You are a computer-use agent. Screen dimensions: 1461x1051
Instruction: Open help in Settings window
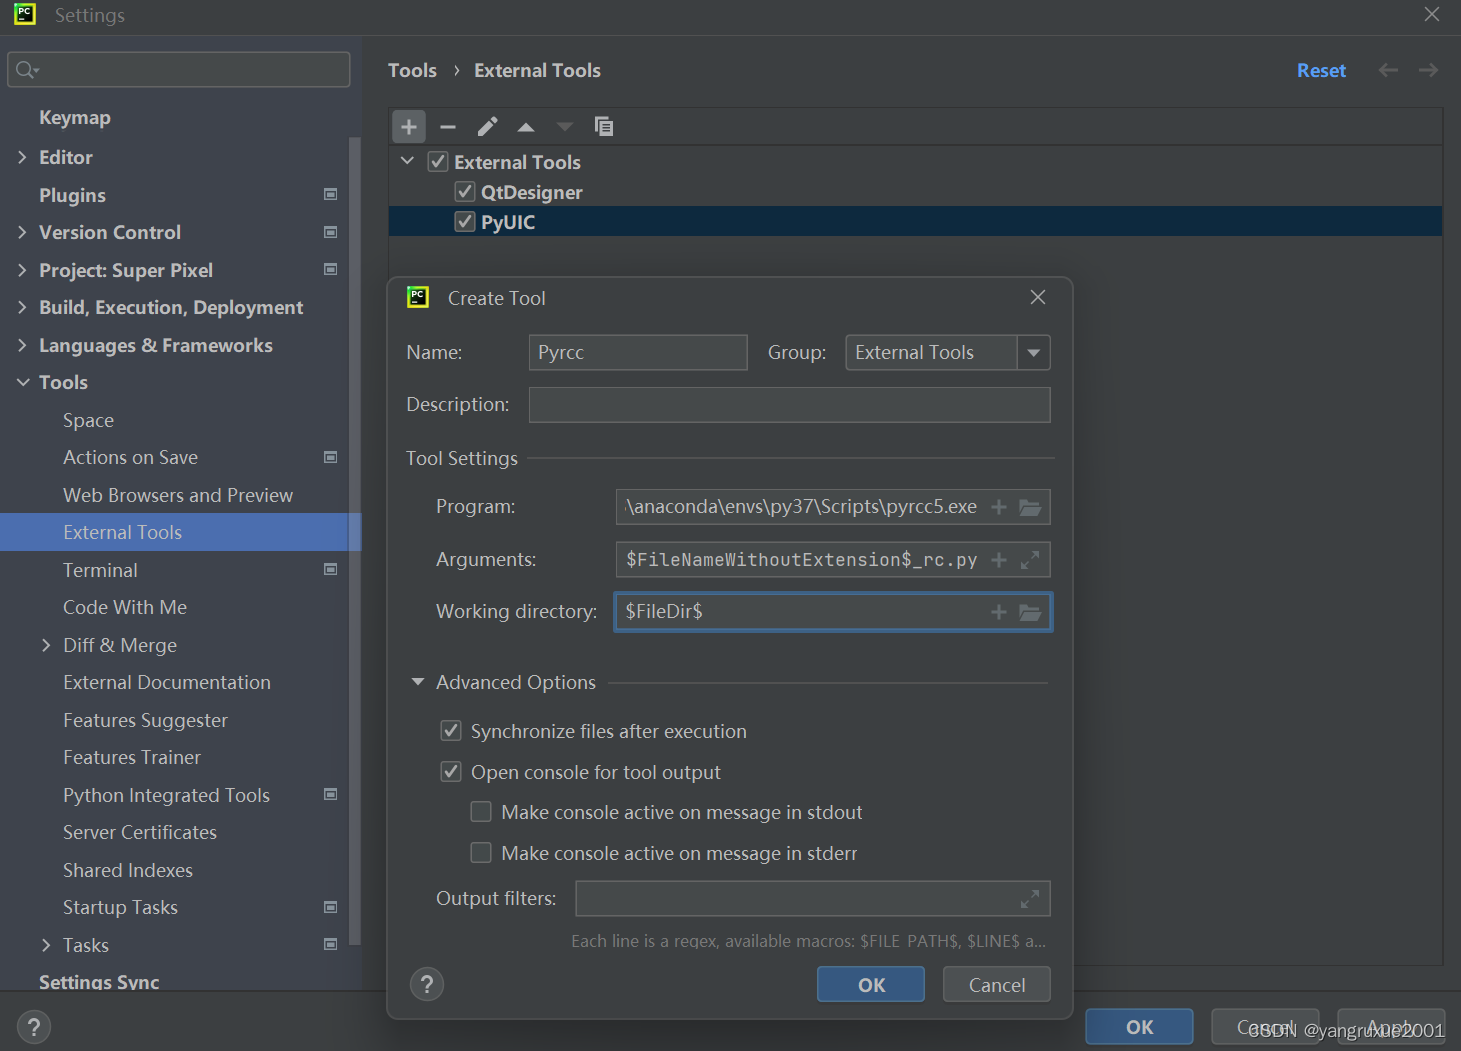(34, 1027)
